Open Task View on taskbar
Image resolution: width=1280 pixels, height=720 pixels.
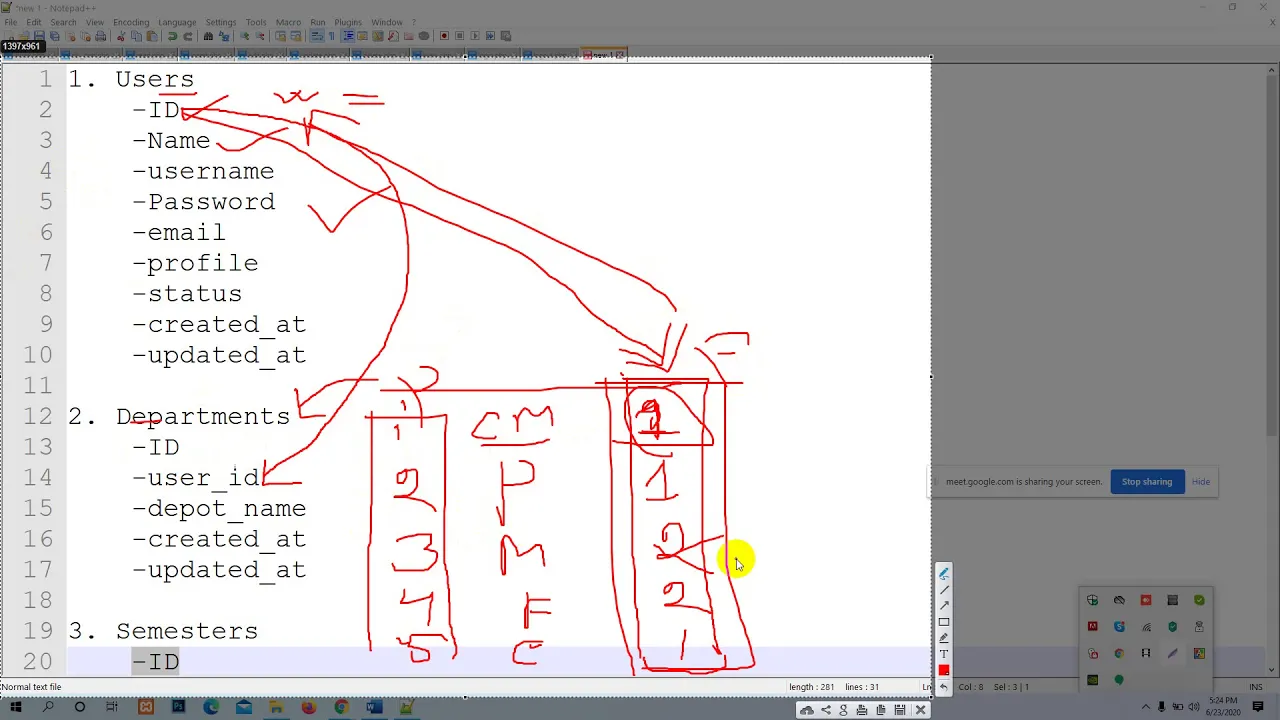(111, 707)
